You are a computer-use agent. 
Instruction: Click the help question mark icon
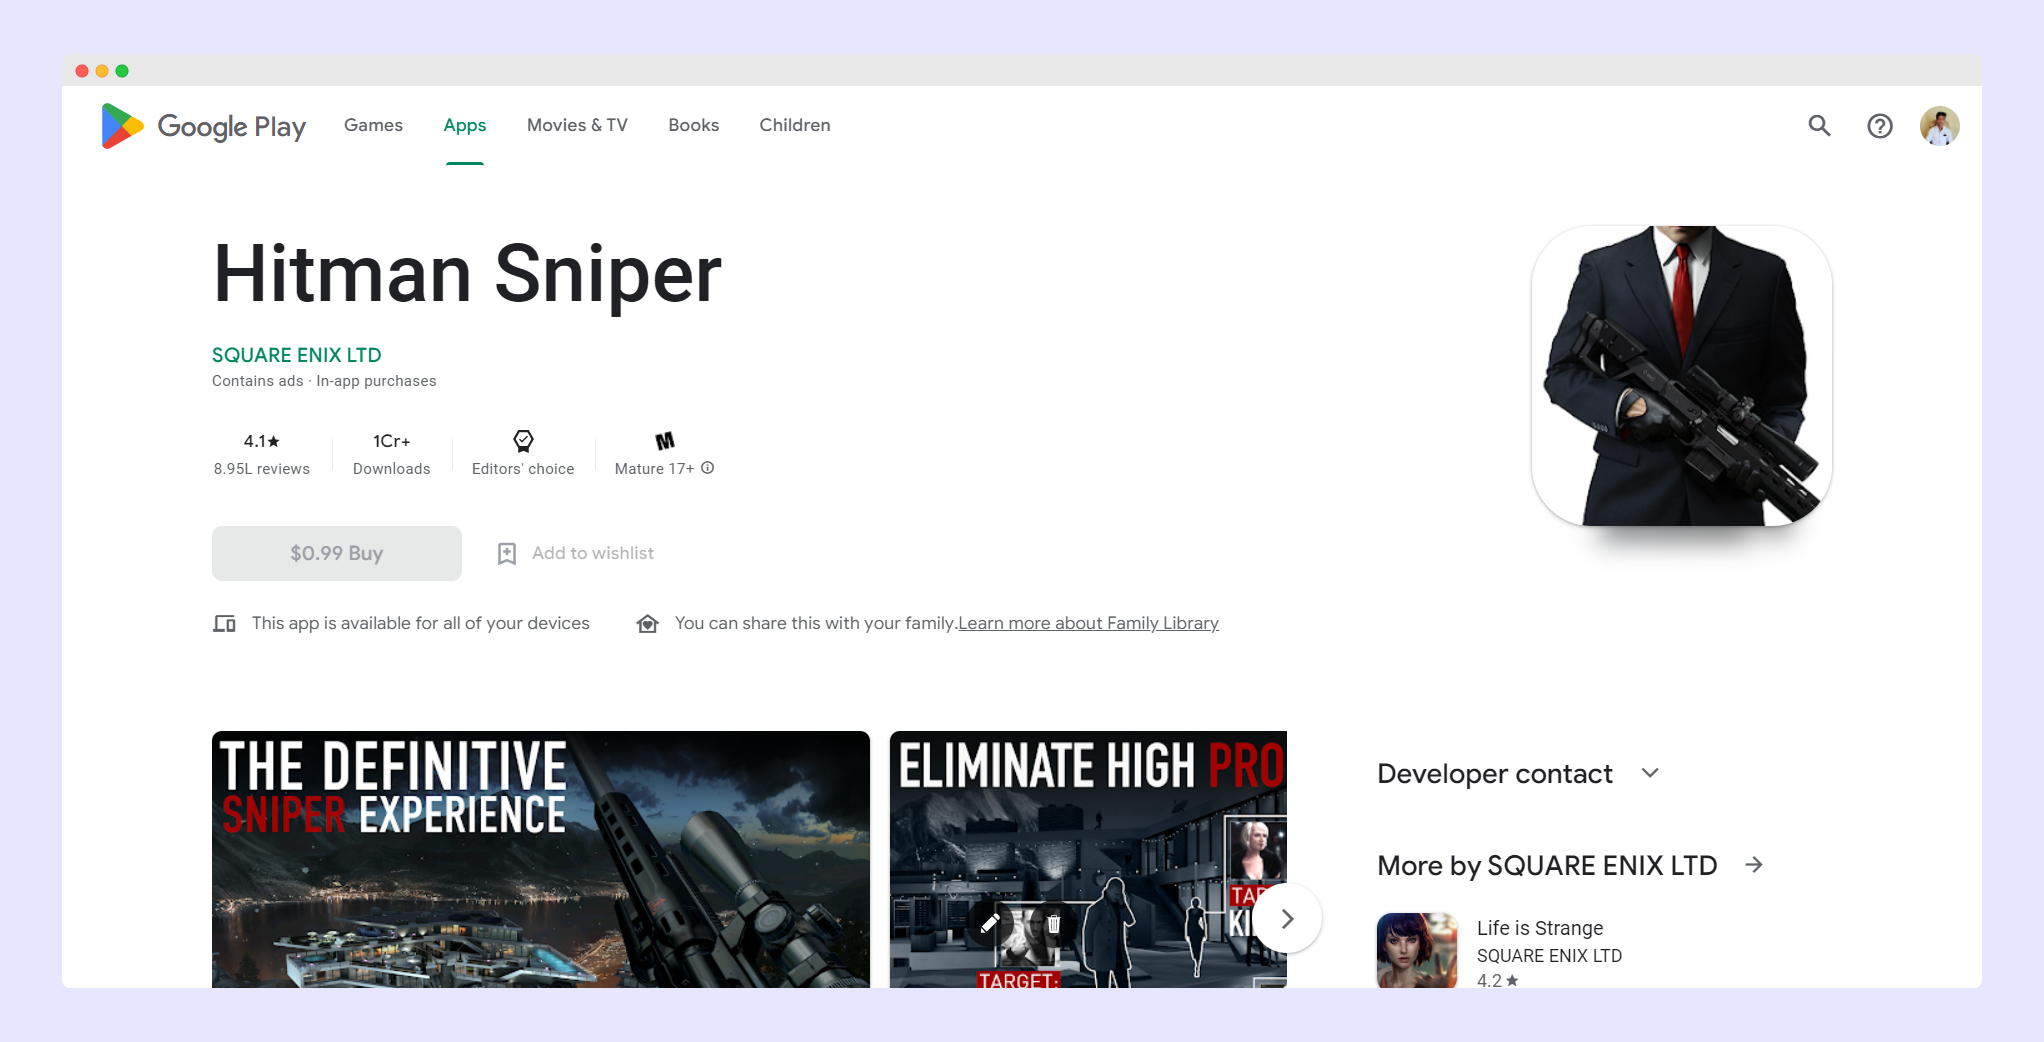pyautogui.click(x=1880, y=126)
